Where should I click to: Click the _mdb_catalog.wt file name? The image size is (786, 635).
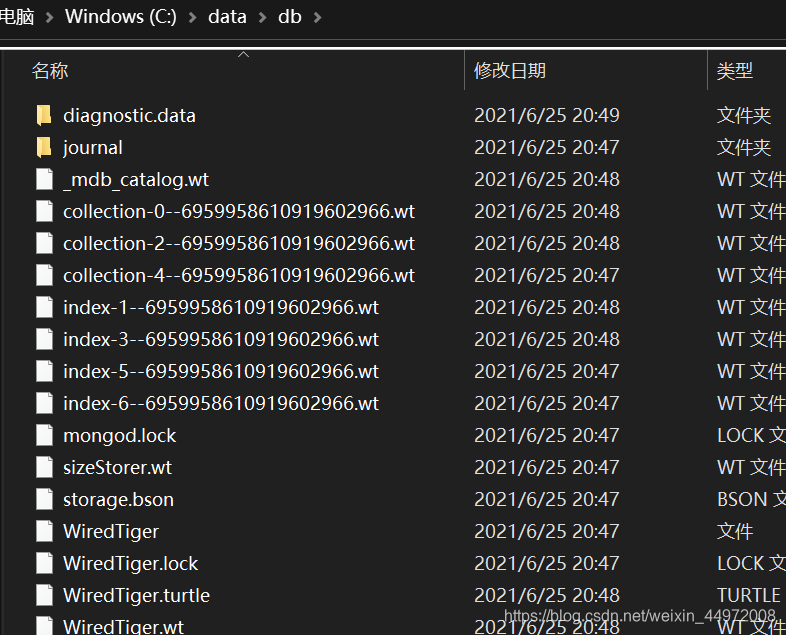136,179
